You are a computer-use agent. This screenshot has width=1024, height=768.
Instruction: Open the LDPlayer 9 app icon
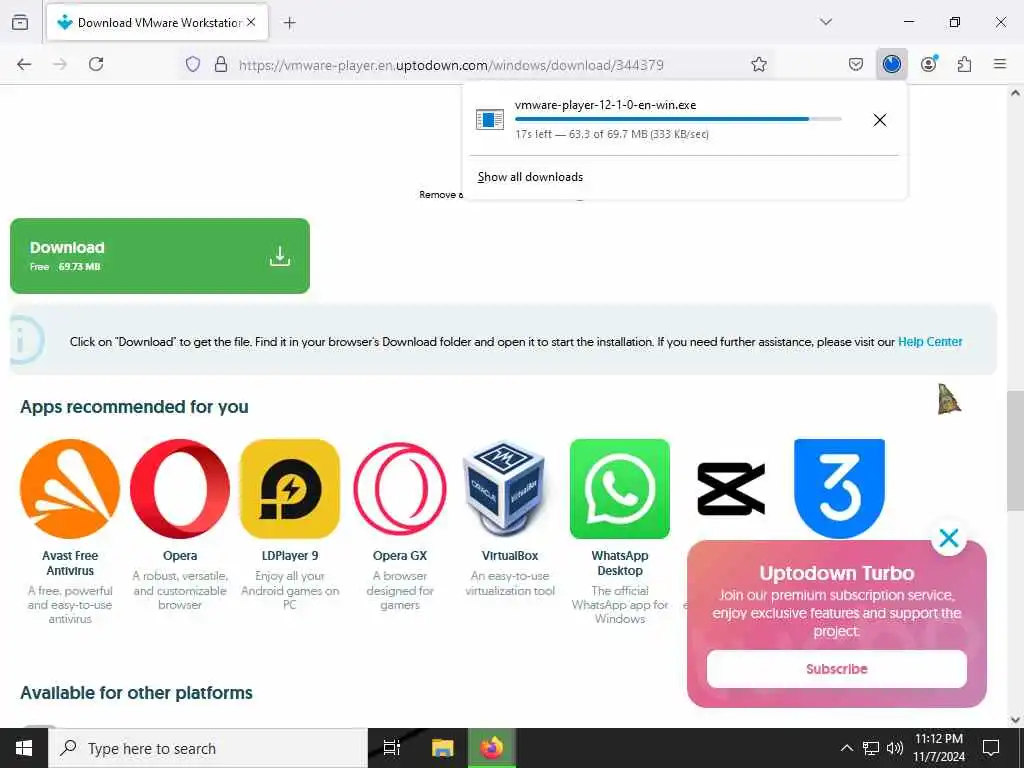(290, 488)
